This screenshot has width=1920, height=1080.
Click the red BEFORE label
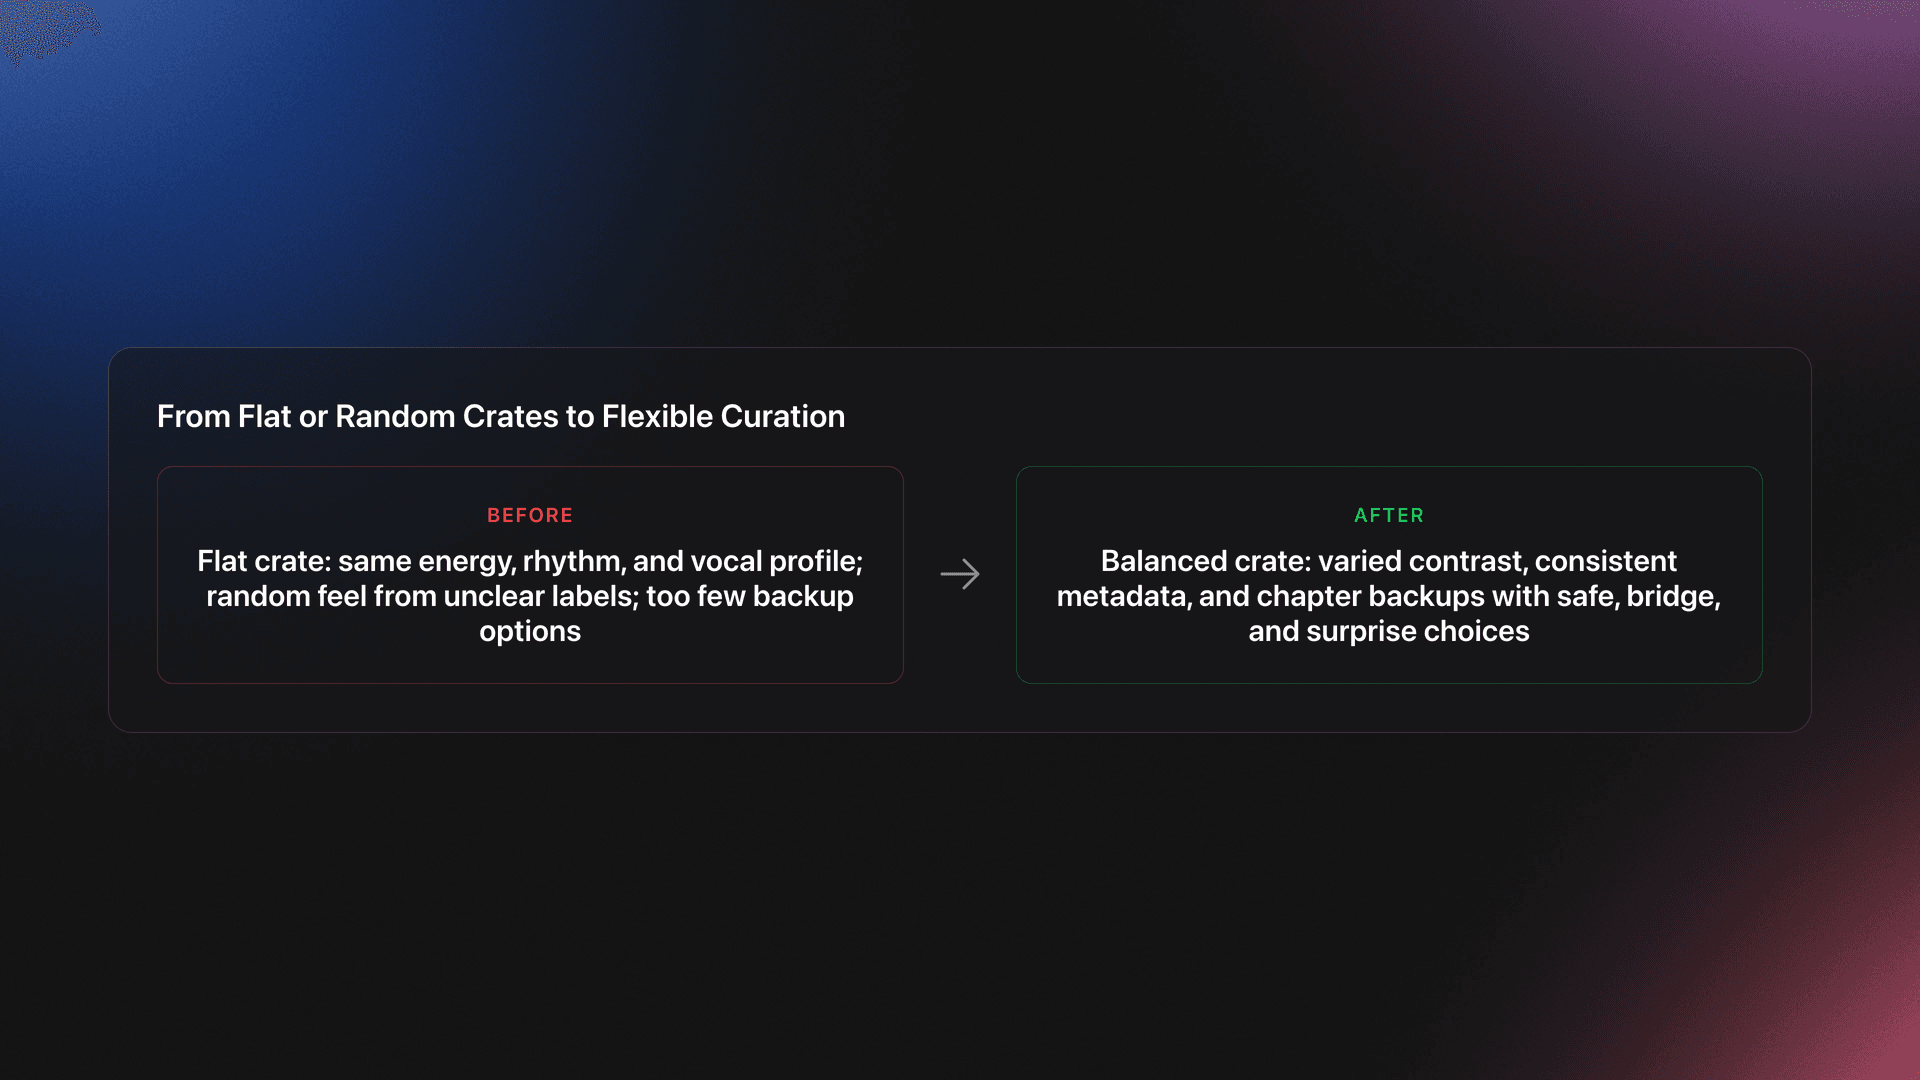[x=530, y=515]
